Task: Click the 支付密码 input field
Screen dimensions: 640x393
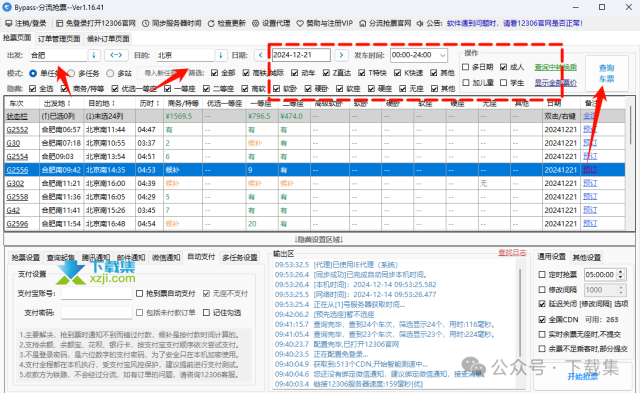Action: (97, 313)
